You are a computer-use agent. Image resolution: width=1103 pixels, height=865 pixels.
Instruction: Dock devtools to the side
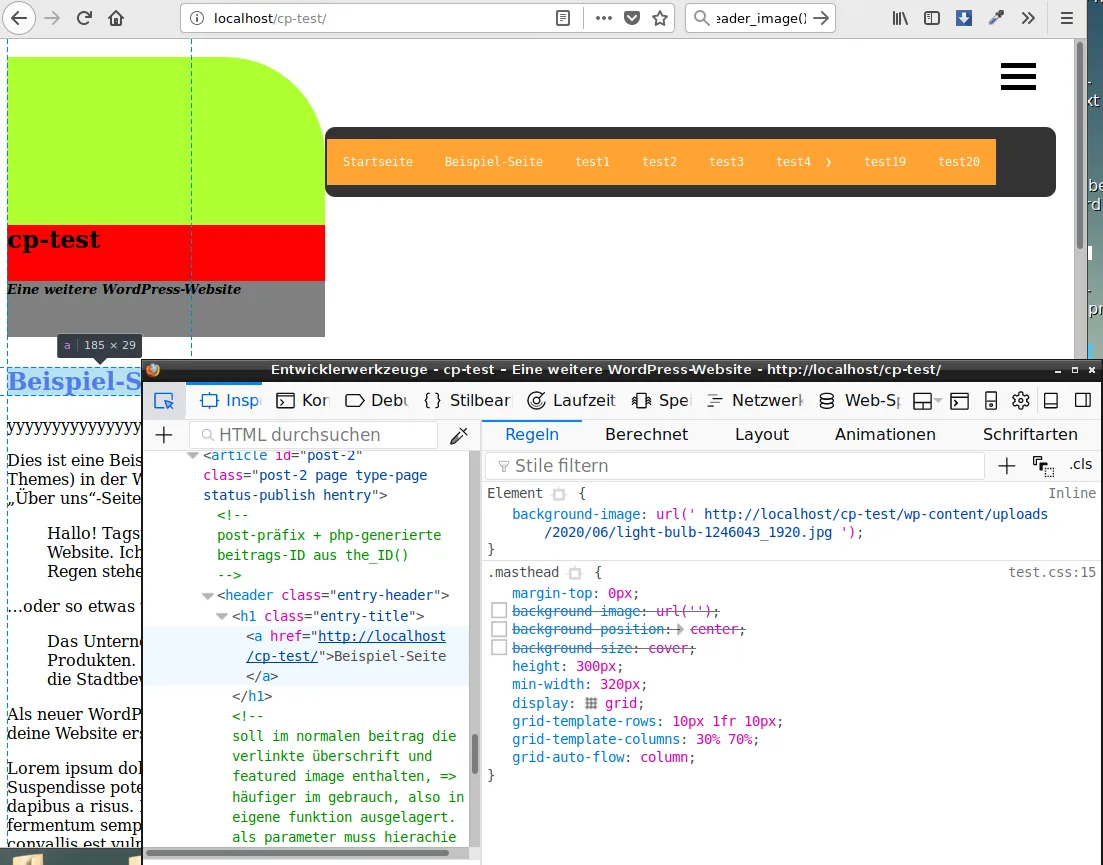[x=1083, y=401]
